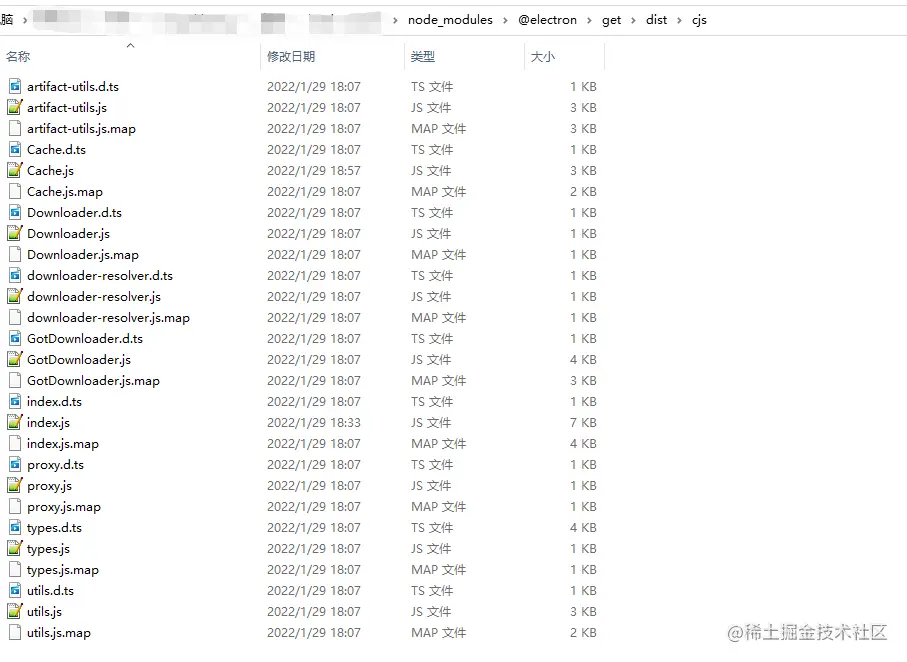Click the 7 KB size of index.js

click(583, 423)
